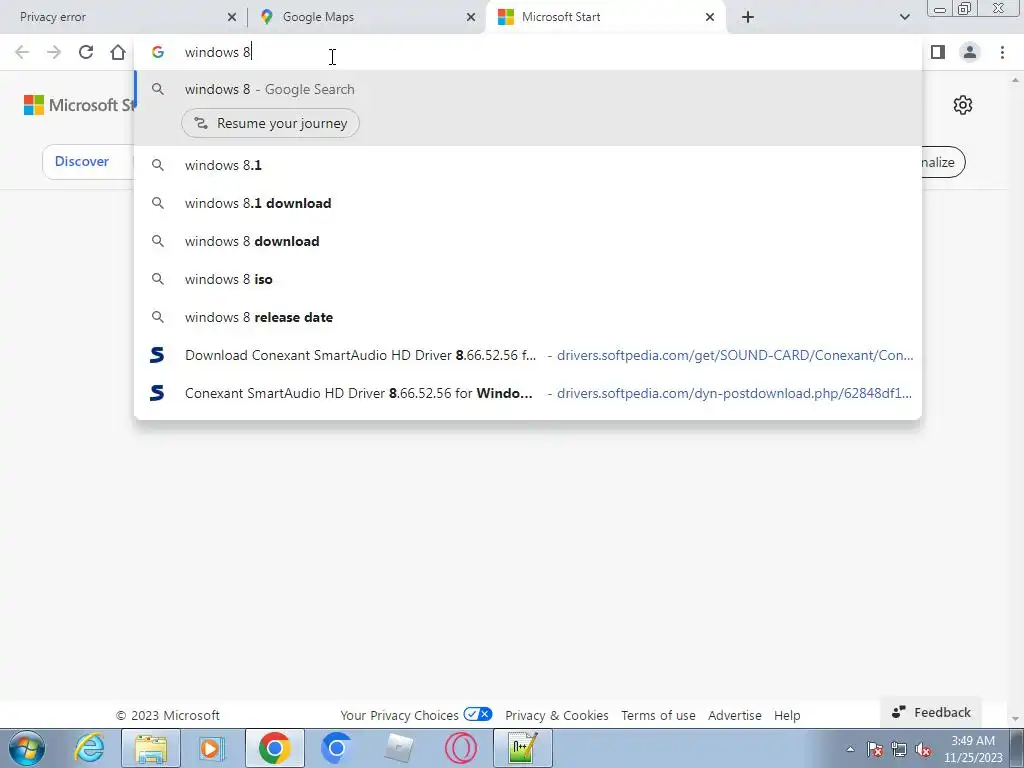Screen dimensions: 1024x768
Task: Open Windows Explorer folder in taskbar
Action: (151, 748)
